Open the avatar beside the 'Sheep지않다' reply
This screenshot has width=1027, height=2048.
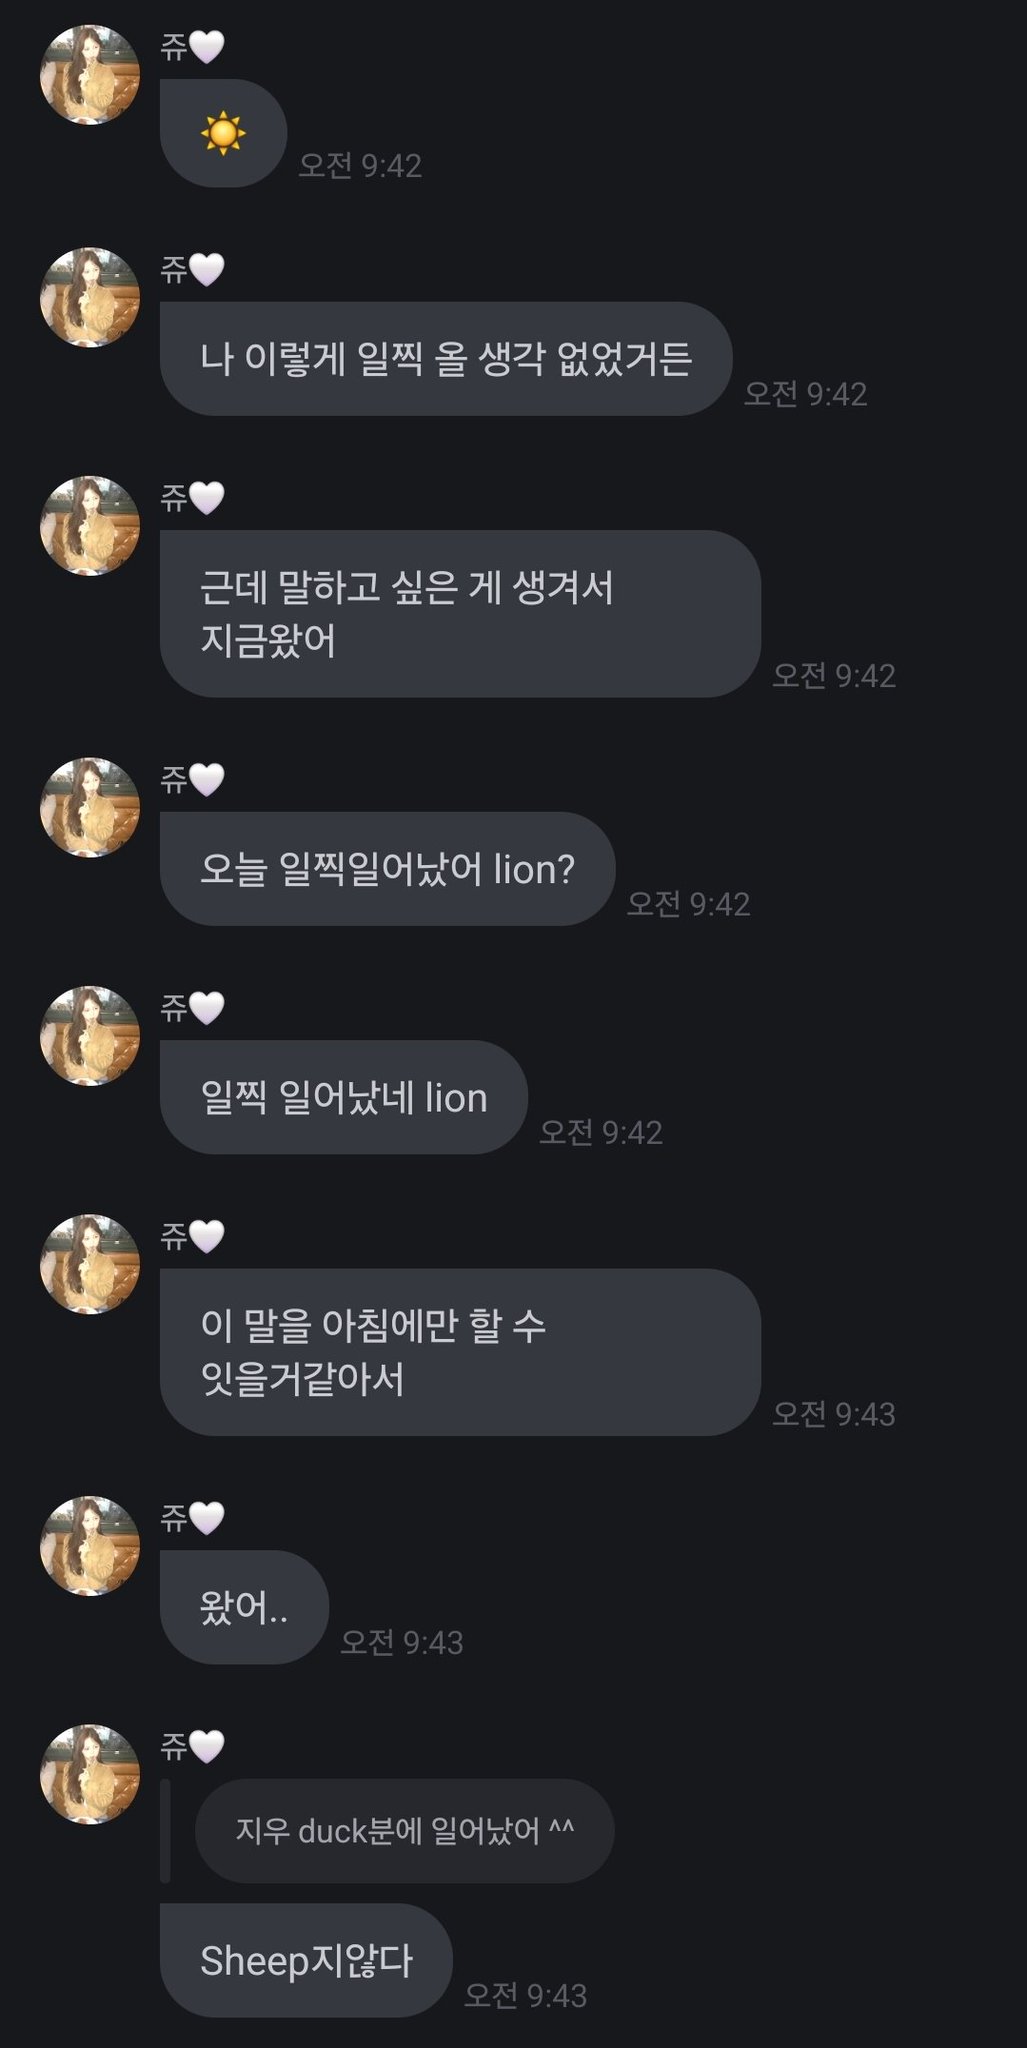90,1774
